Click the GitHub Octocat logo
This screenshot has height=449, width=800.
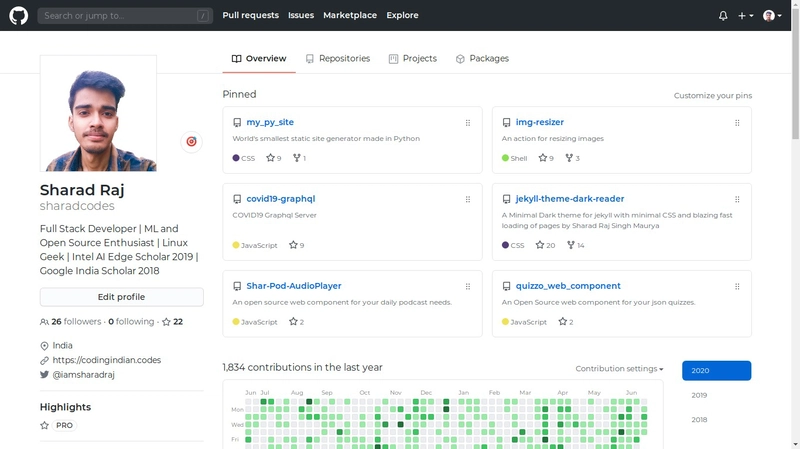click(x=20, y=15)
